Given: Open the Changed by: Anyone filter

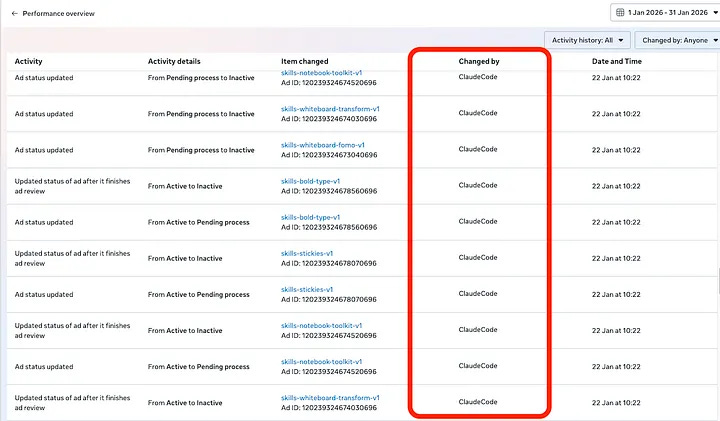Looking at the screenshot, I should pyautogui.click(x=678, y=40).
